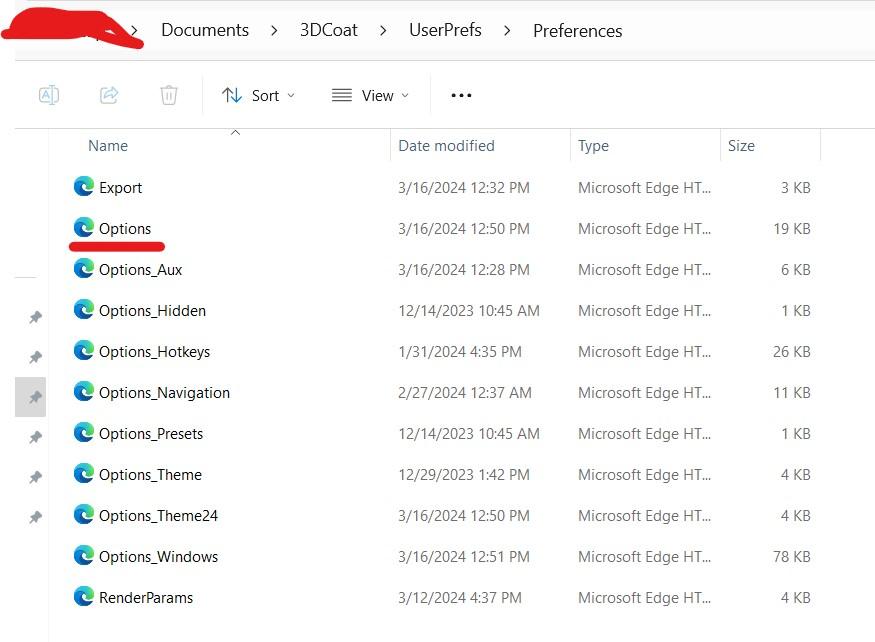Viewport: 875px width, 642px height.
Task: Click the Delete trash can icon
Action: [x=169, y=95]
